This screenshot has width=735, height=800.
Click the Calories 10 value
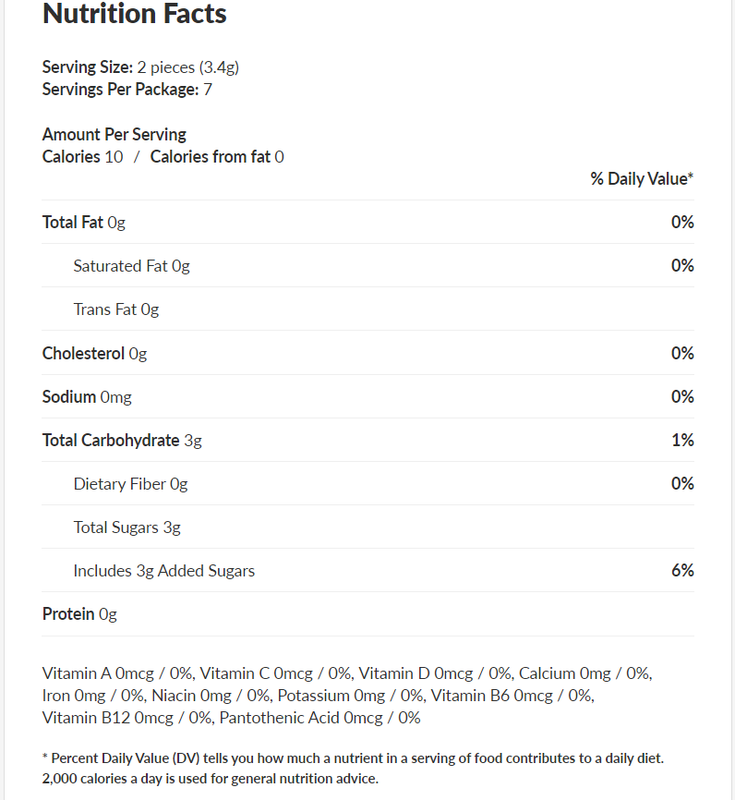coord(83,157)
